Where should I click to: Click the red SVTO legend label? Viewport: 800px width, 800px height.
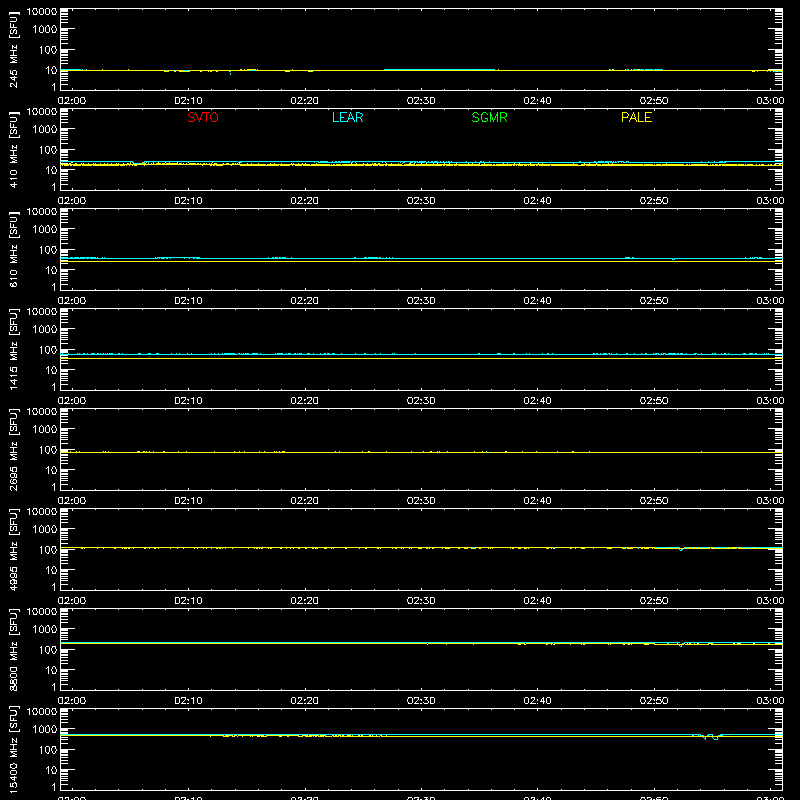203,117
